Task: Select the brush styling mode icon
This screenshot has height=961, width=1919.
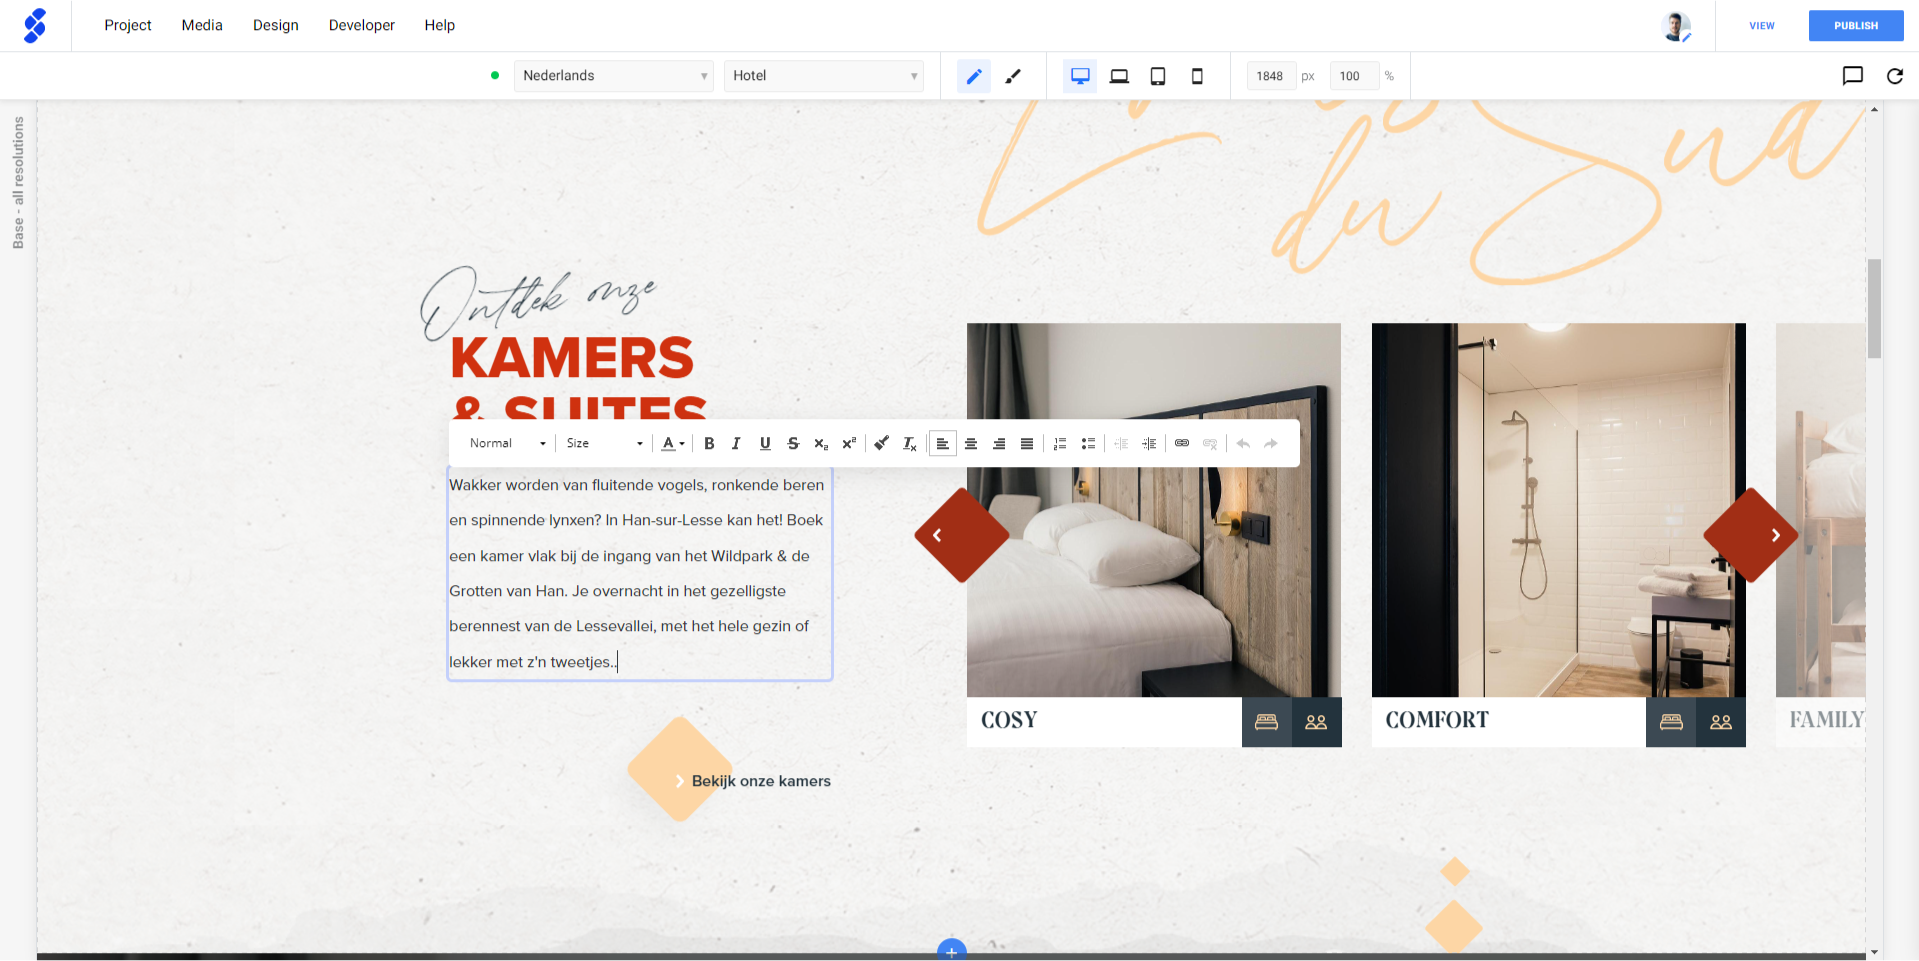Action: tap(1013, 75)
